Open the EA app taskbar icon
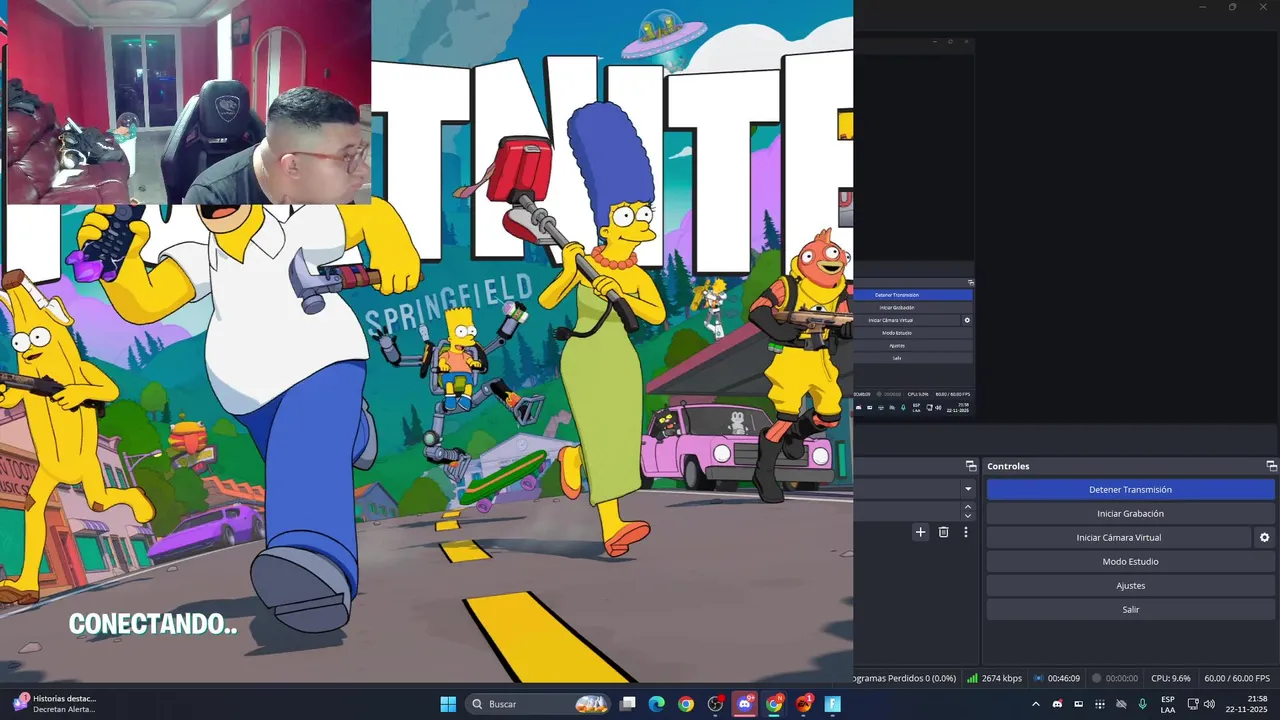The width and height of the screenshot is (1280, 720). (803, 704)
